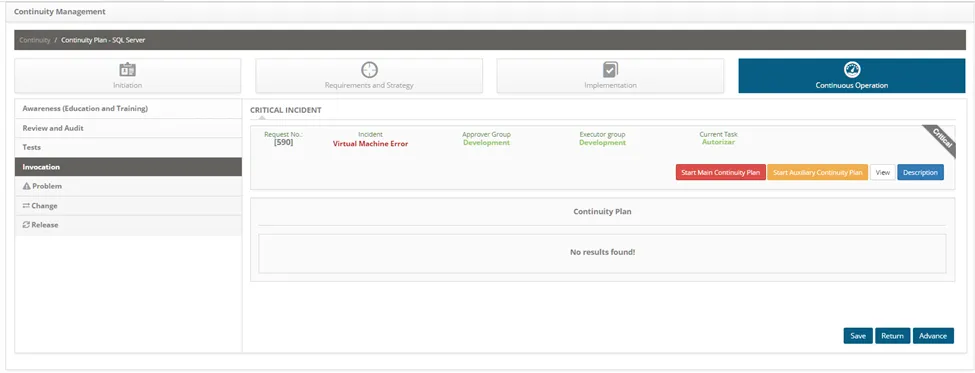Switch to Continuous Operation tab label
The width and height of the screenshot is (975, 373).
(852, 85)
